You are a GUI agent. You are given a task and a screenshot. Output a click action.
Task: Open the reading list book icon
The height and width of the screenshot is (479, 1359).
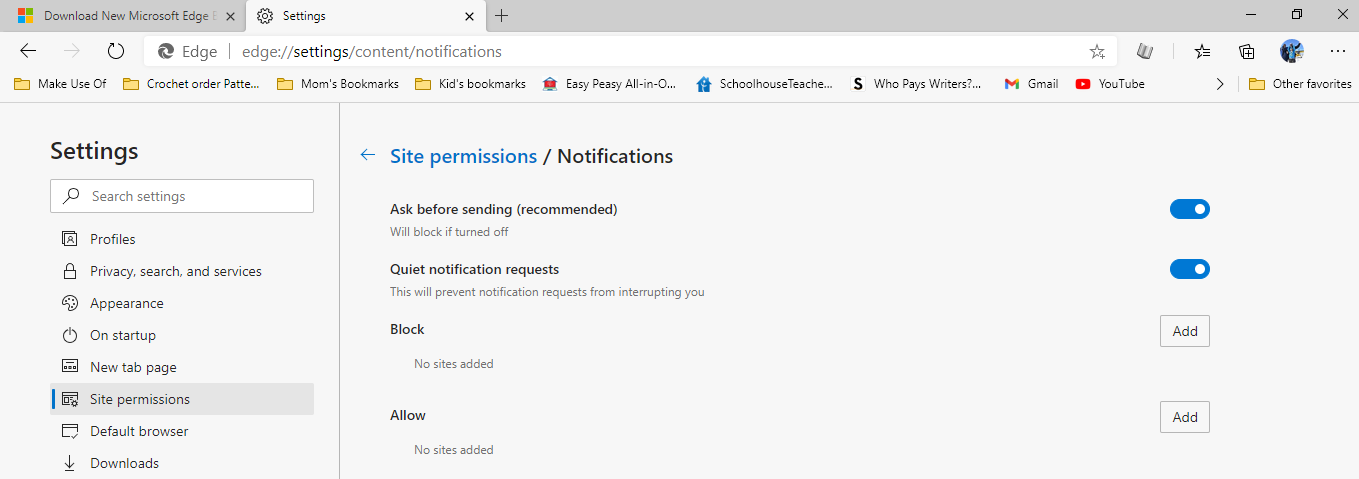tap(1146, 51)
